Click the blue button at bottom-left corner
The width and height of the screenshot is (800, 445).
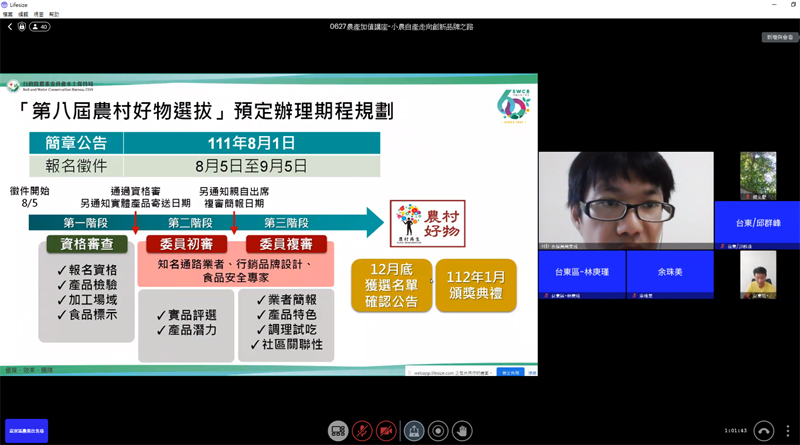(26, 431)
